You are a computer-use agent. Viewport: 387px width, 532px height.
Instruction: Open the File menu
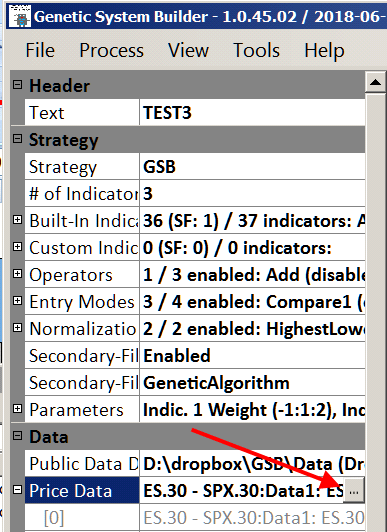point(40,50)
